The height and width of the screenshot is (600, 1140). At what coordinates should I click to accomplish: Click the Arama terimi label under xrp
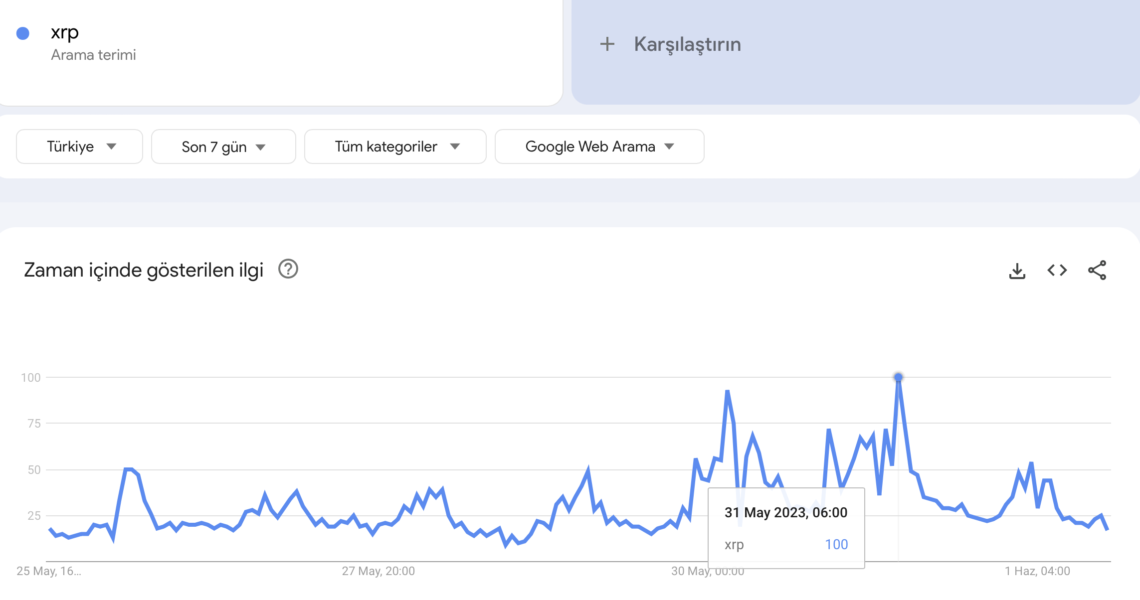click(93, 55)
